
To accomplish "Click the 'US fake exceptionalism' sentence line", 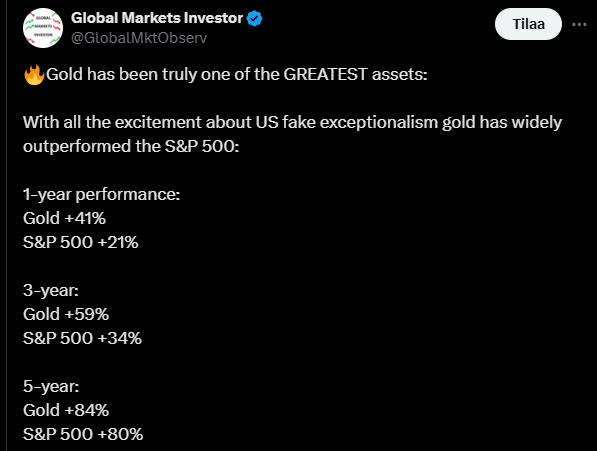I will point(292,123).
